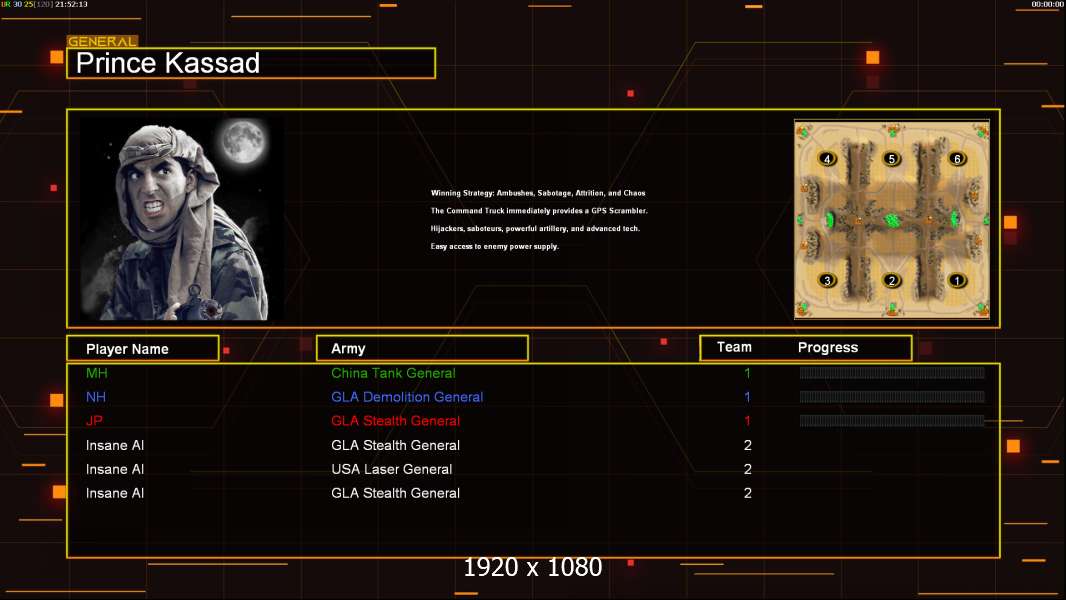Click the red GLA Stealth General text
This screenshot has height=600, width=1066.
point(395,421)
